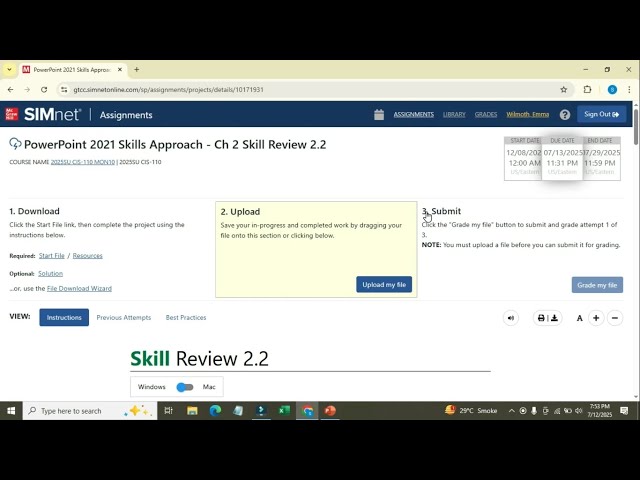The image size is (640, 480).
Task: Print instructions with the printer icon
Action: point(541,318)
